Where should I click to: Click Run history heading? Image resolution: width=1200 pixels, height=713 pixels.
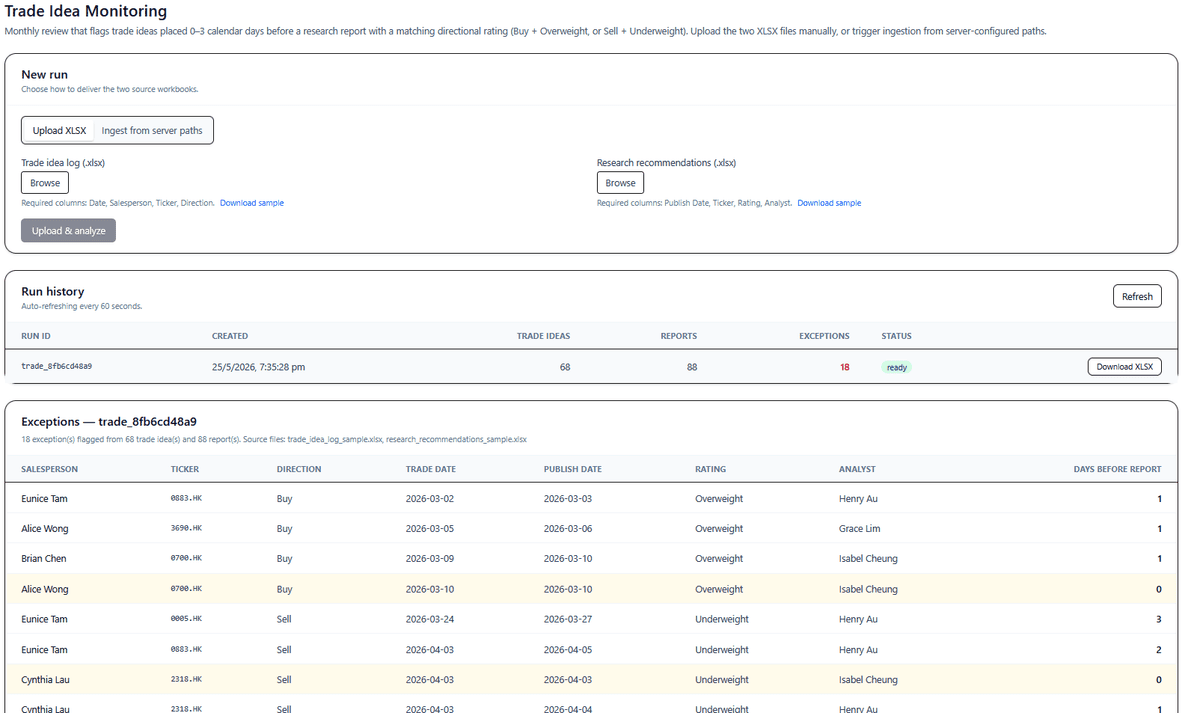tap(53, 292)
